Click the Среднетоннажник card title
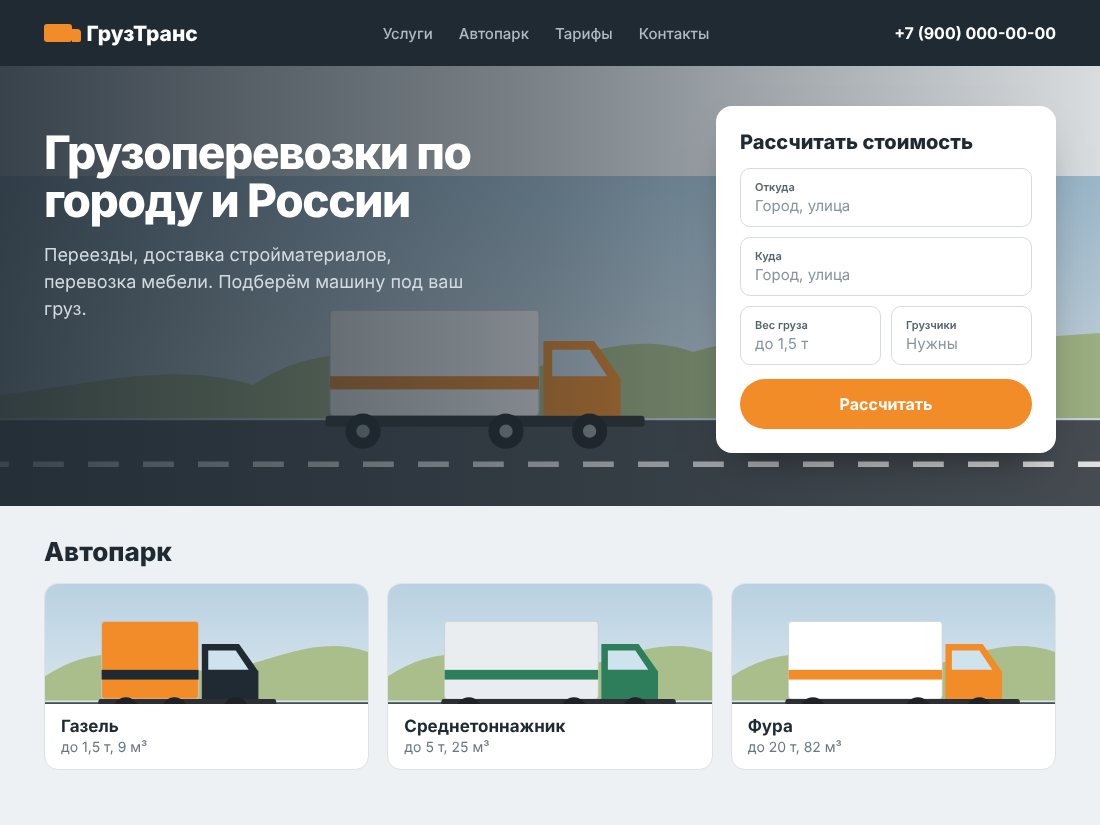The height and width of the screenshot is (825, 1100). 485,726
